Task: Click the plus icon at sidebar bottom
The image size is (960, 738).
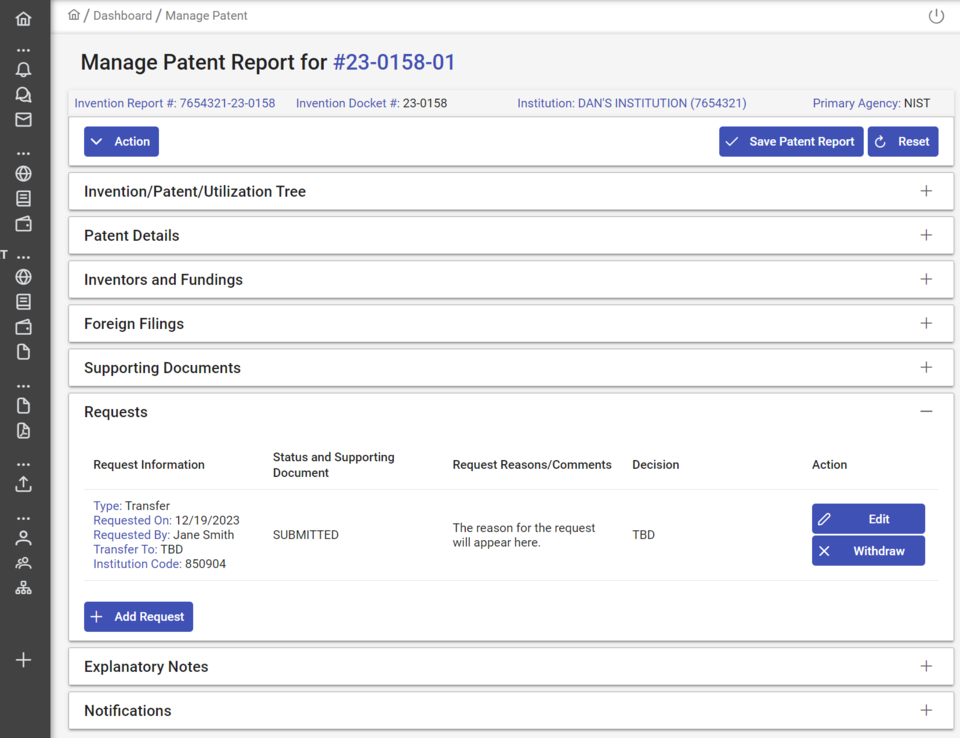Action: (23, 659)
